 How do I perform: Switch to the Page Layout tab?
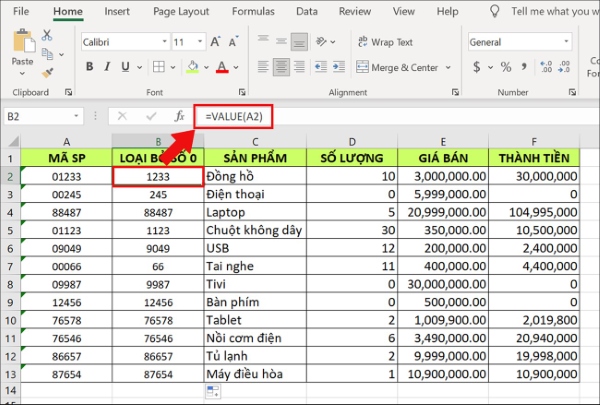point(181,11)
